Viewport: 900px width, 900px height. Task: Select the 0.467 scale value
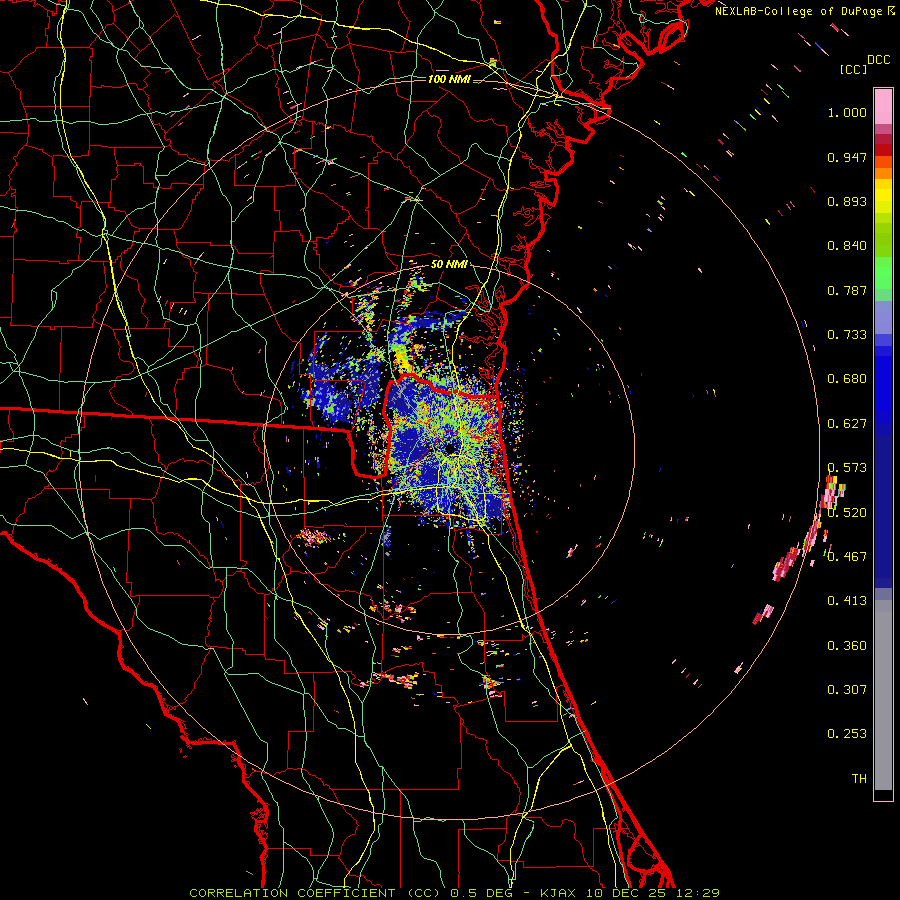(847, 557)
